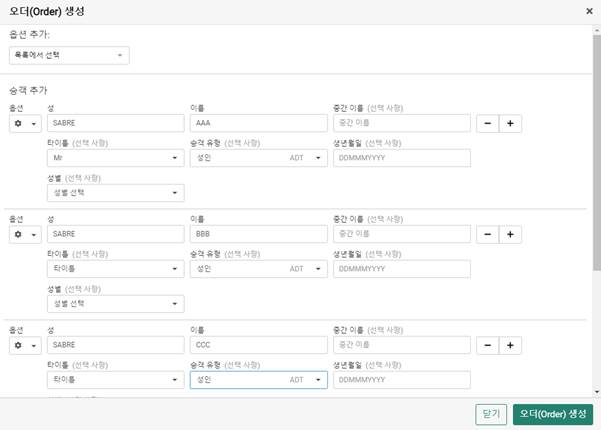Click the scrollbar down arrow

pyautogui.click(x=597, y=392)
